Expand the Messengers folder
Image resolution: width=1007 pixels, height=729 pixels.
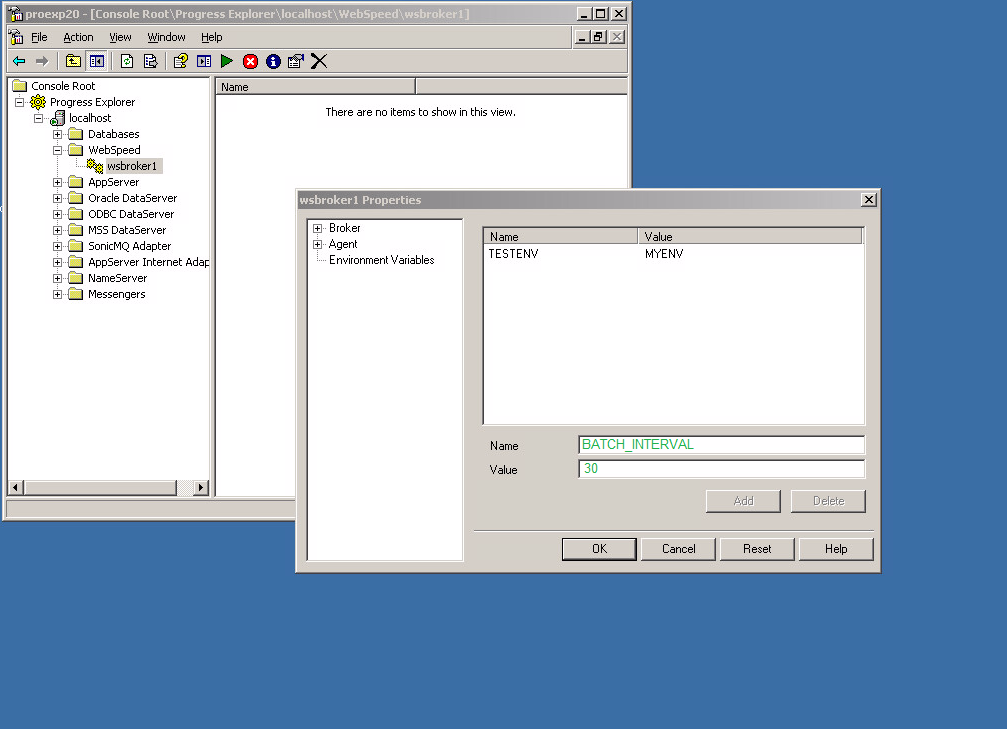pyautogui.click(x=57, y=295)
